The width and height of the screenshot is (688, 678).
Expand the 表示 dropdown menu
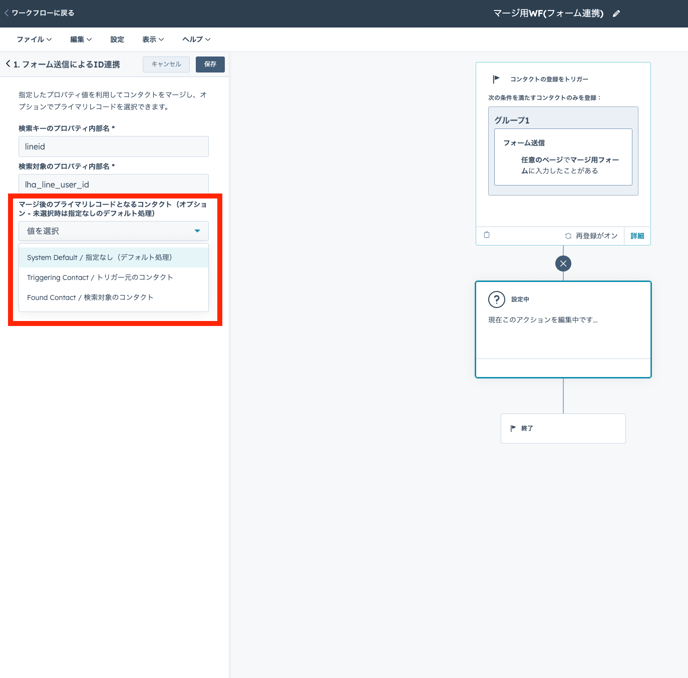(x=152, y=40)
